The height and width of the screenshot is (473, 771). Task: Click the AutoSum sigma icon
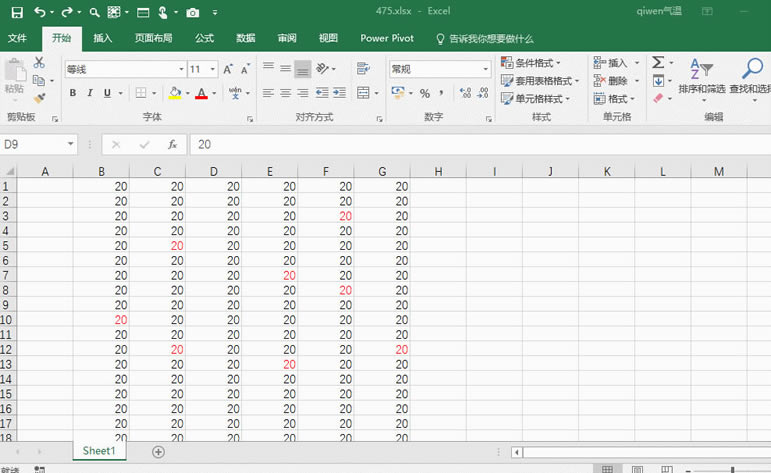click(x=658, y=62)
